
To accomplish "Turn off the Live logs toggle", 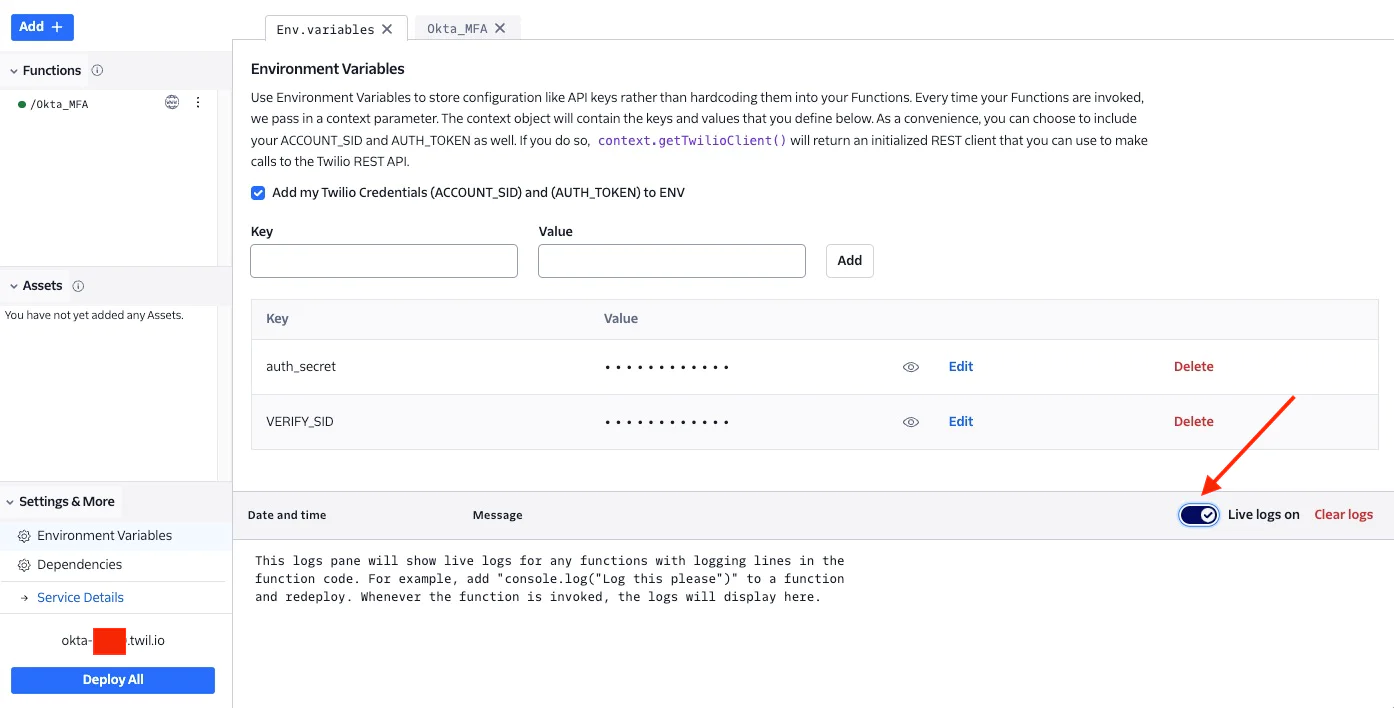I will pos(1198,515).
